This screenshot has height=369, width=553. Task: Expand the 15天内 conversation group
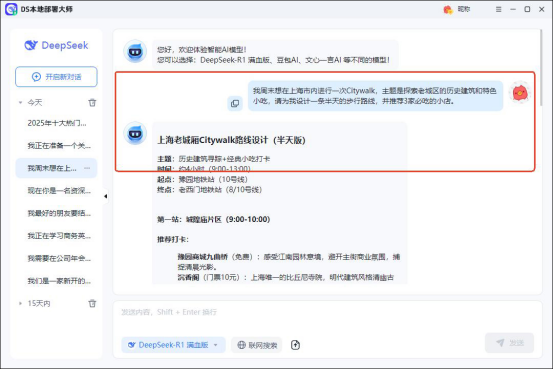(x=20, y=303)
